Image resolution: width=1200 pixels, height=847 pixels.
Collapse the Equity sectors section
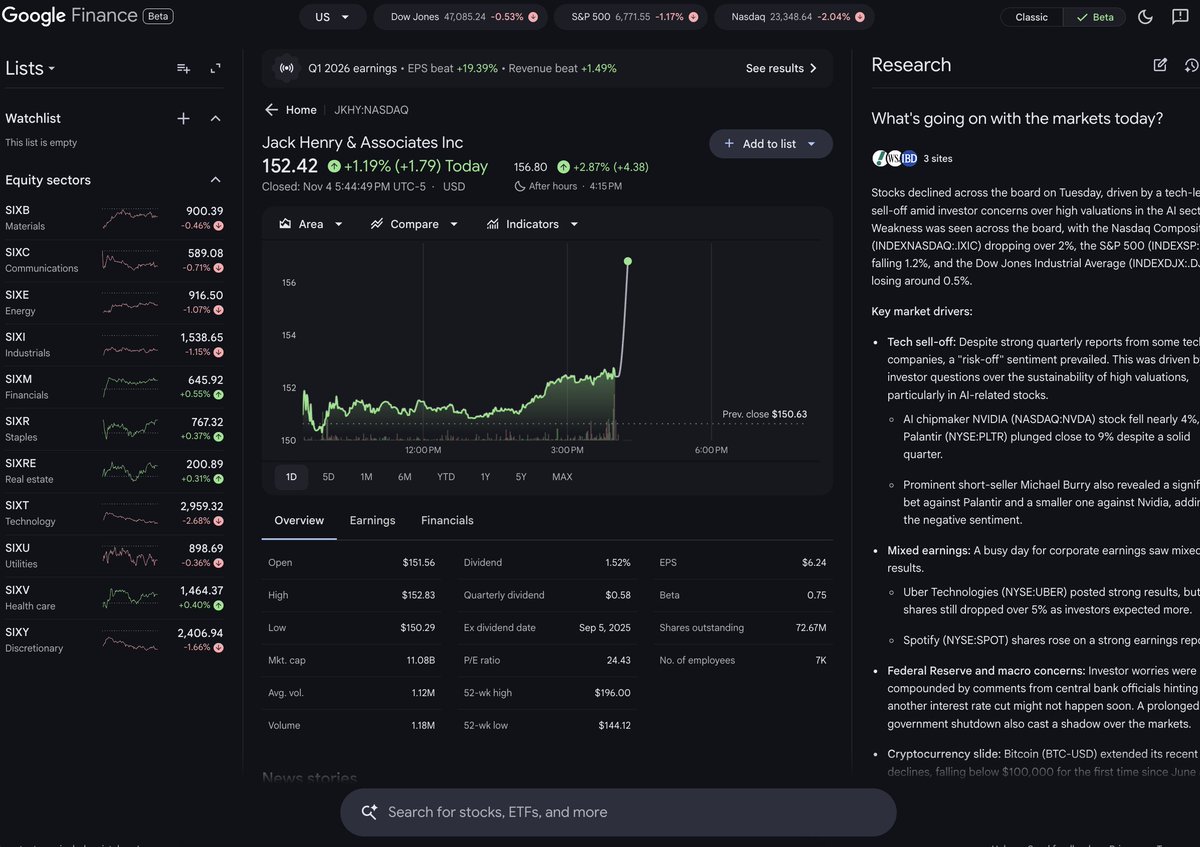click(215, 180)
